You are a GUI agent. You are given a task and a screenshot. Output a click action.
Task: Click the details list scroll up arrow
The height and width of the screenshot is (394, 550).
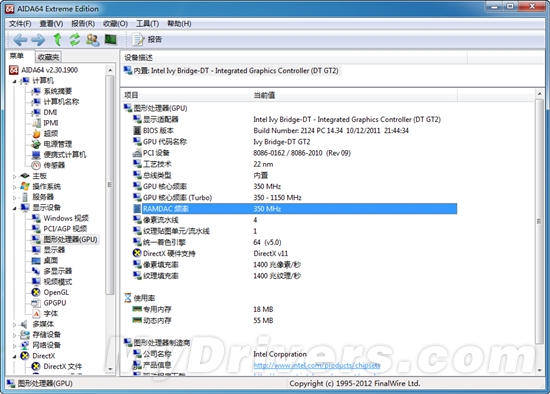click(x=539, y=94)
